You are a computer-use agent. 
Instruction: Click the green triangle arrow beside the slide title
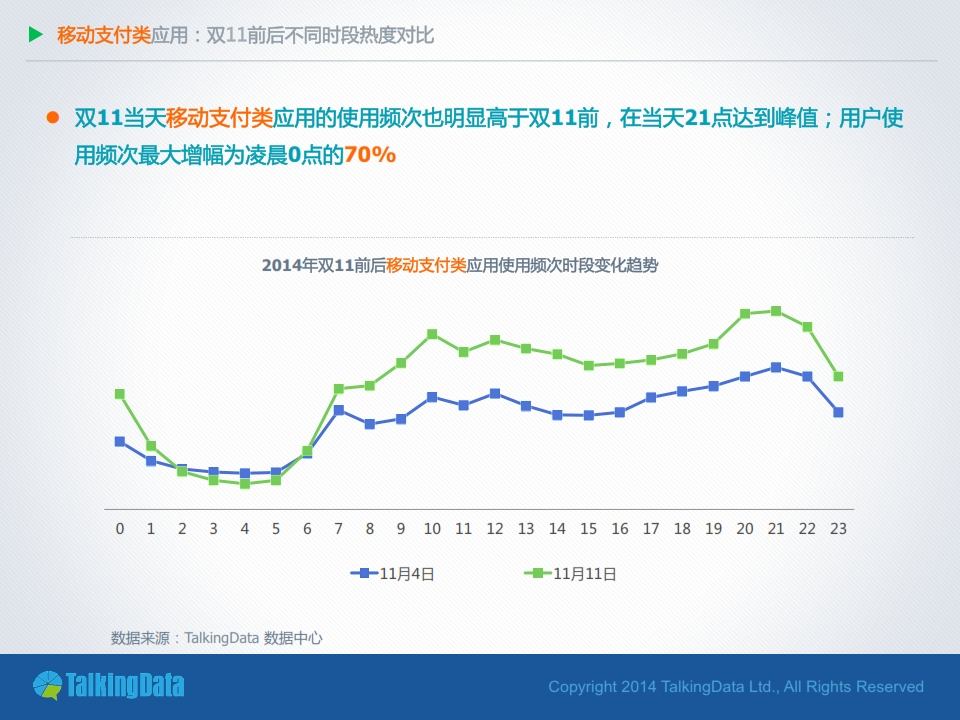(36, 36)
